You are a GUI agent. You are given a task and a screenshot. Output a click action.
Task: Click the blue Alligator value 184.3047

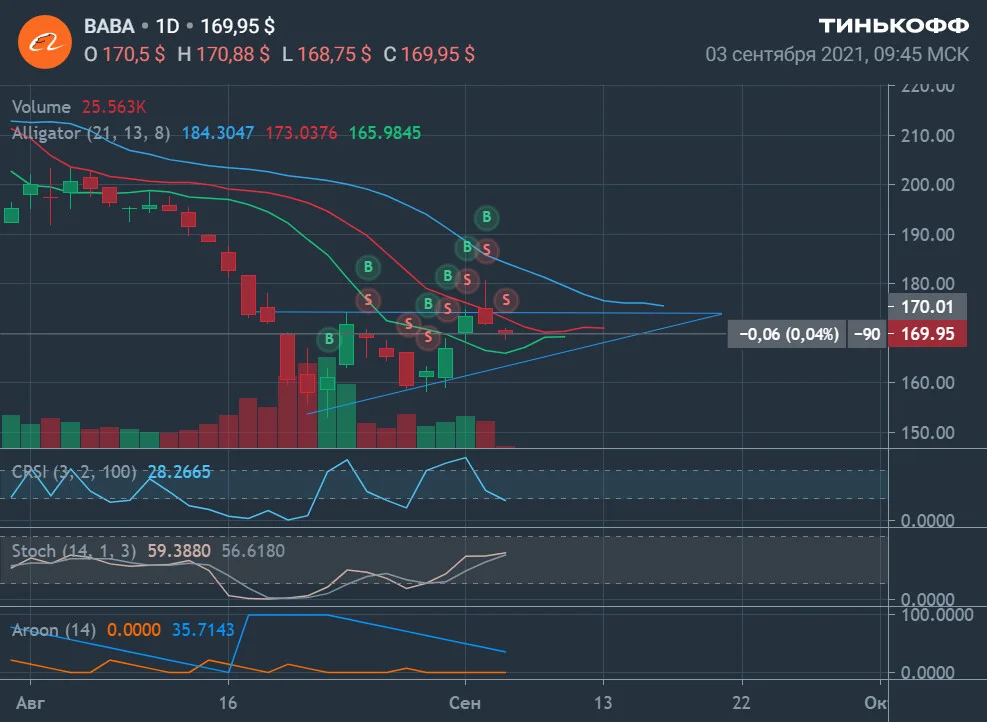click(x=218, y=133)
